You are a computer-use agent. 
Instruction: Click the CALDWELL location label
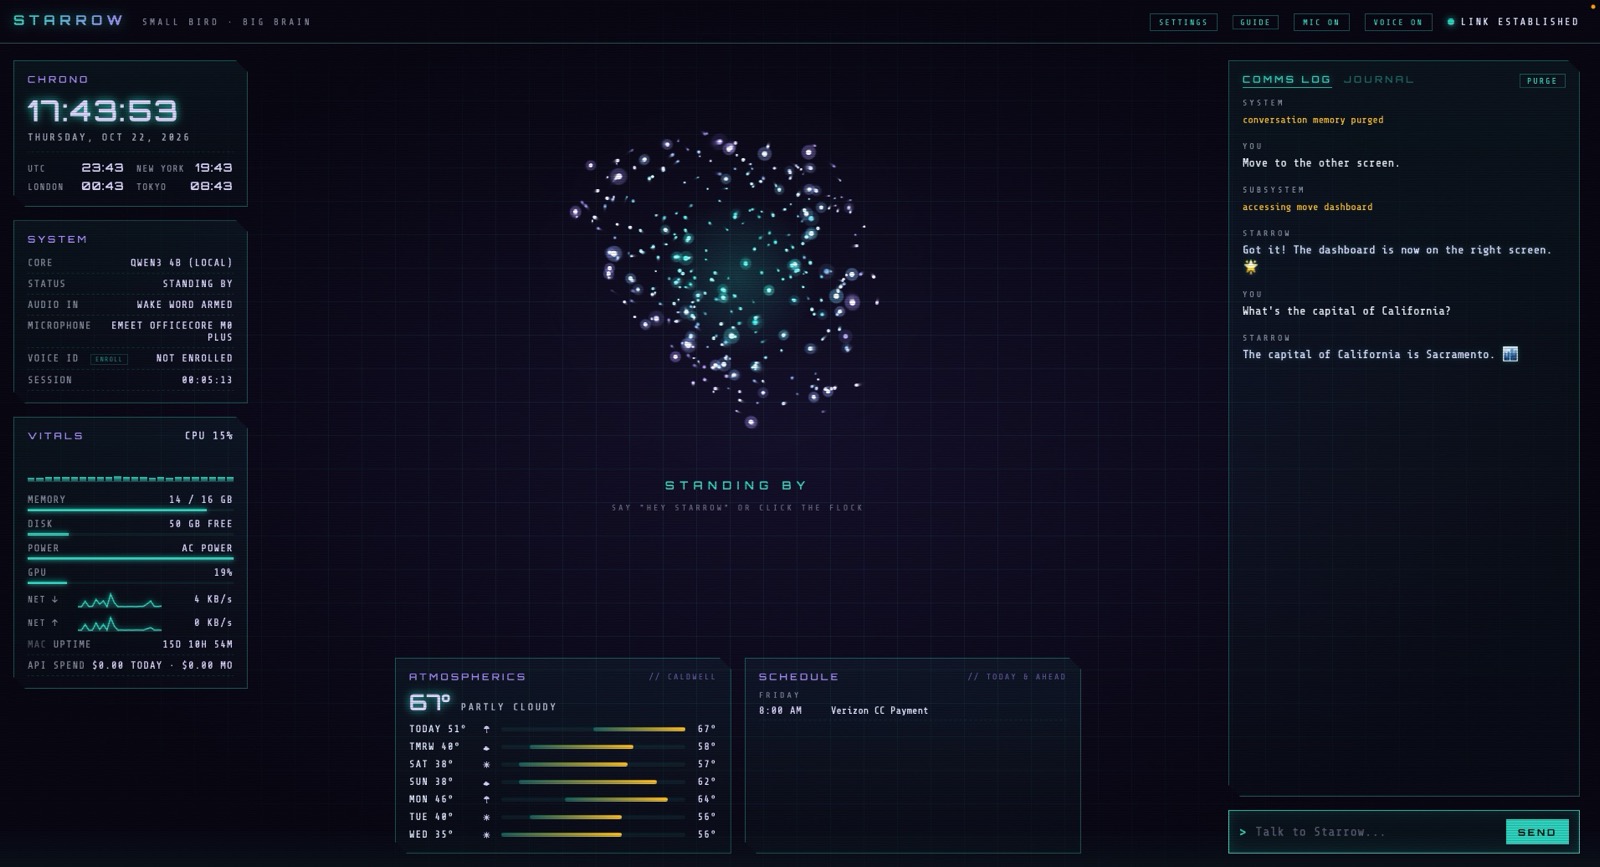(683, 677)
